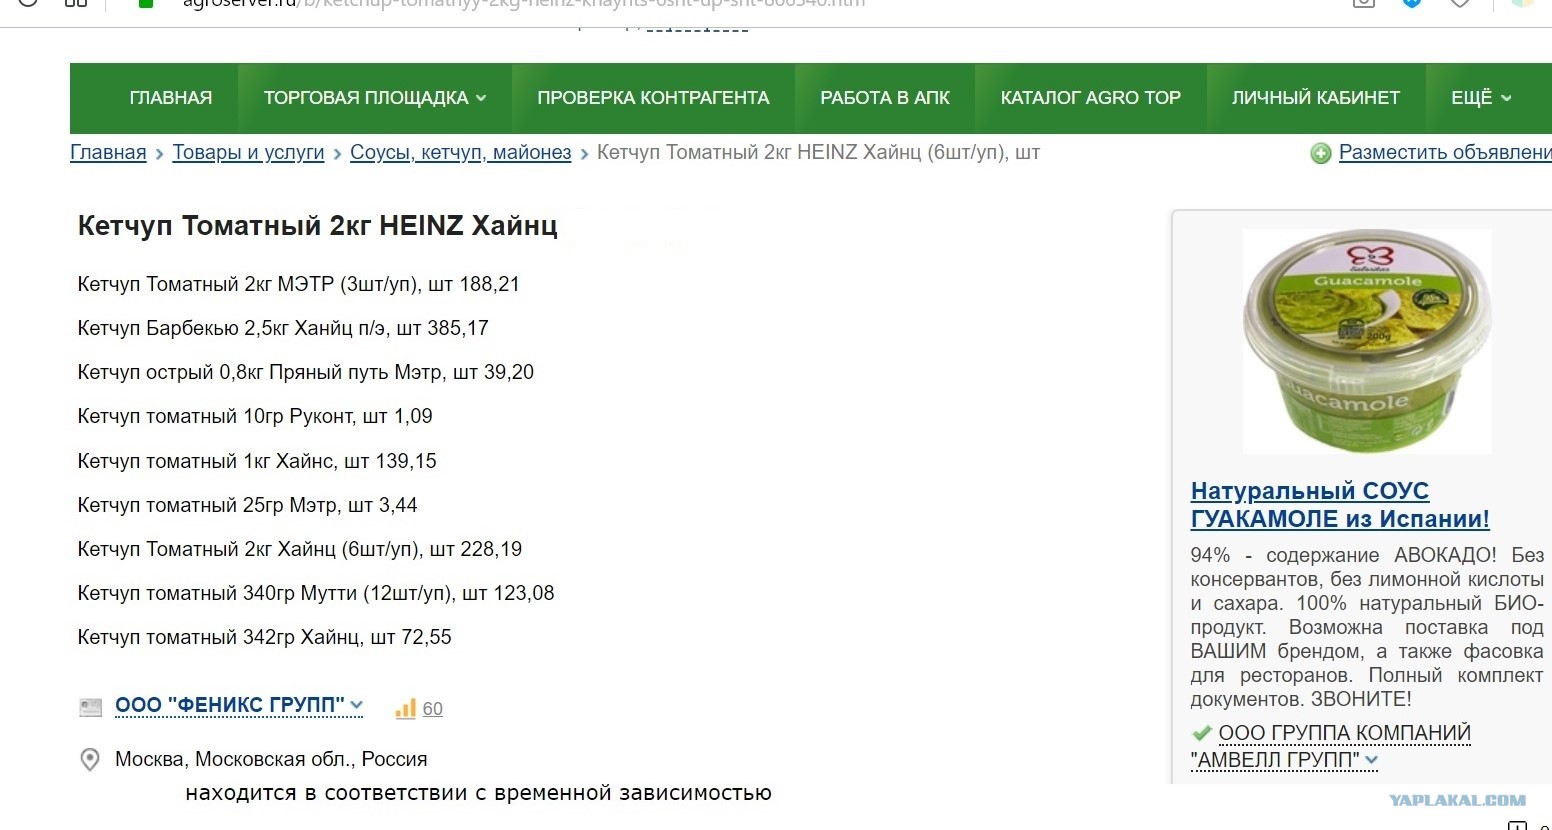
Task: Select the line Кетчуп Барбекью 2,5кг Ханйц 385,17
Action: click(283, 328)
